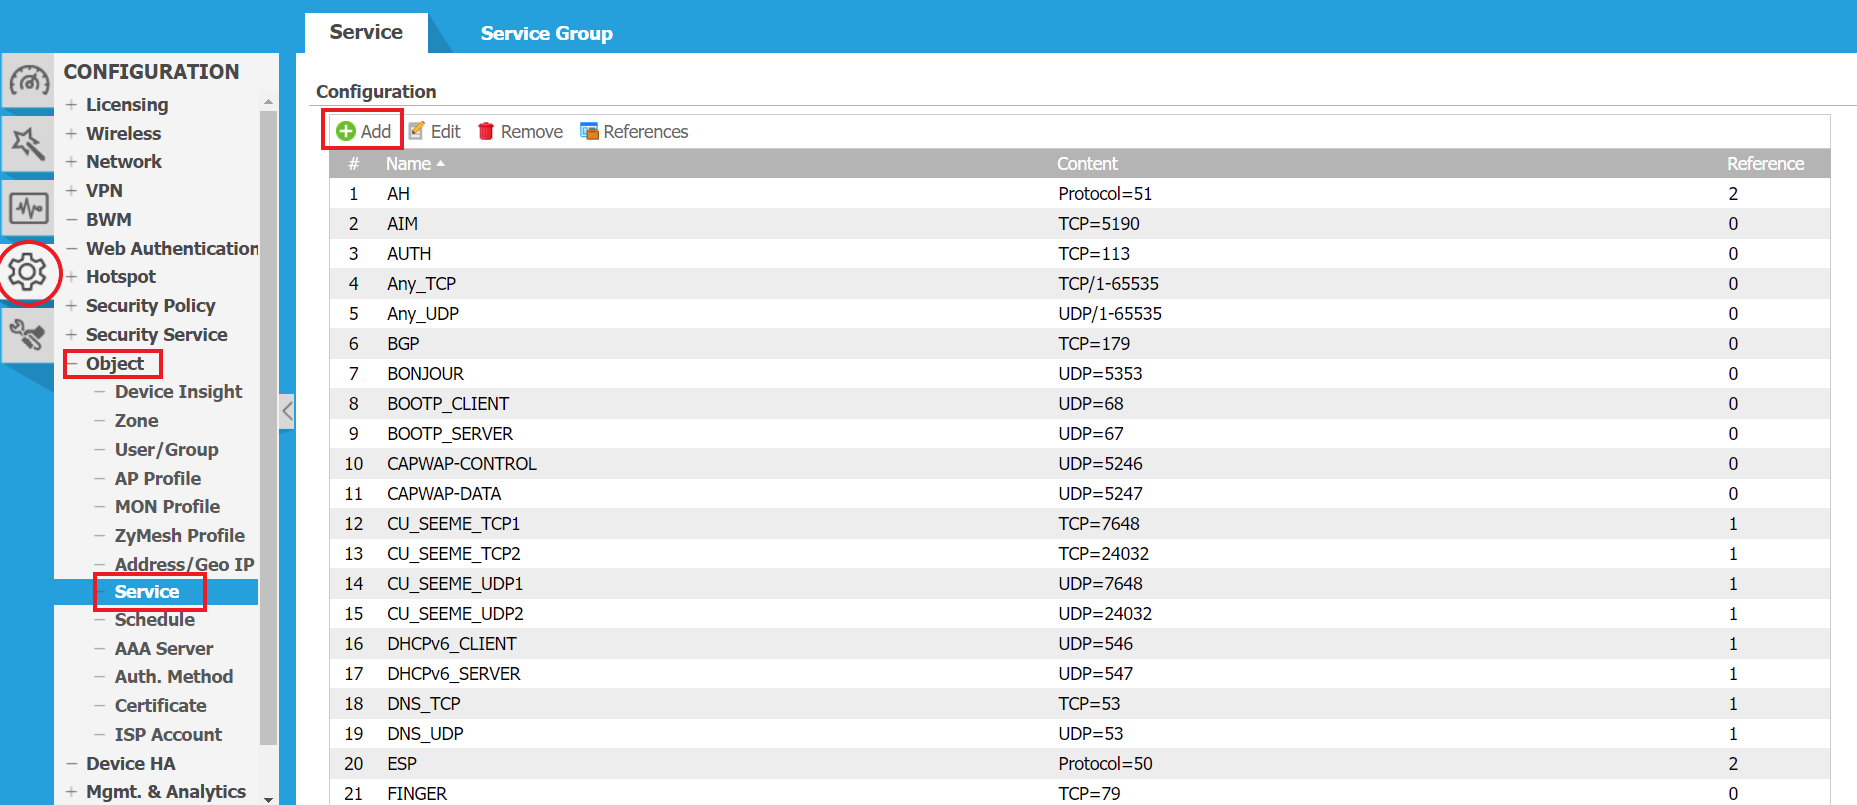Sort by the Reference column header

(x=1765, y=163)
